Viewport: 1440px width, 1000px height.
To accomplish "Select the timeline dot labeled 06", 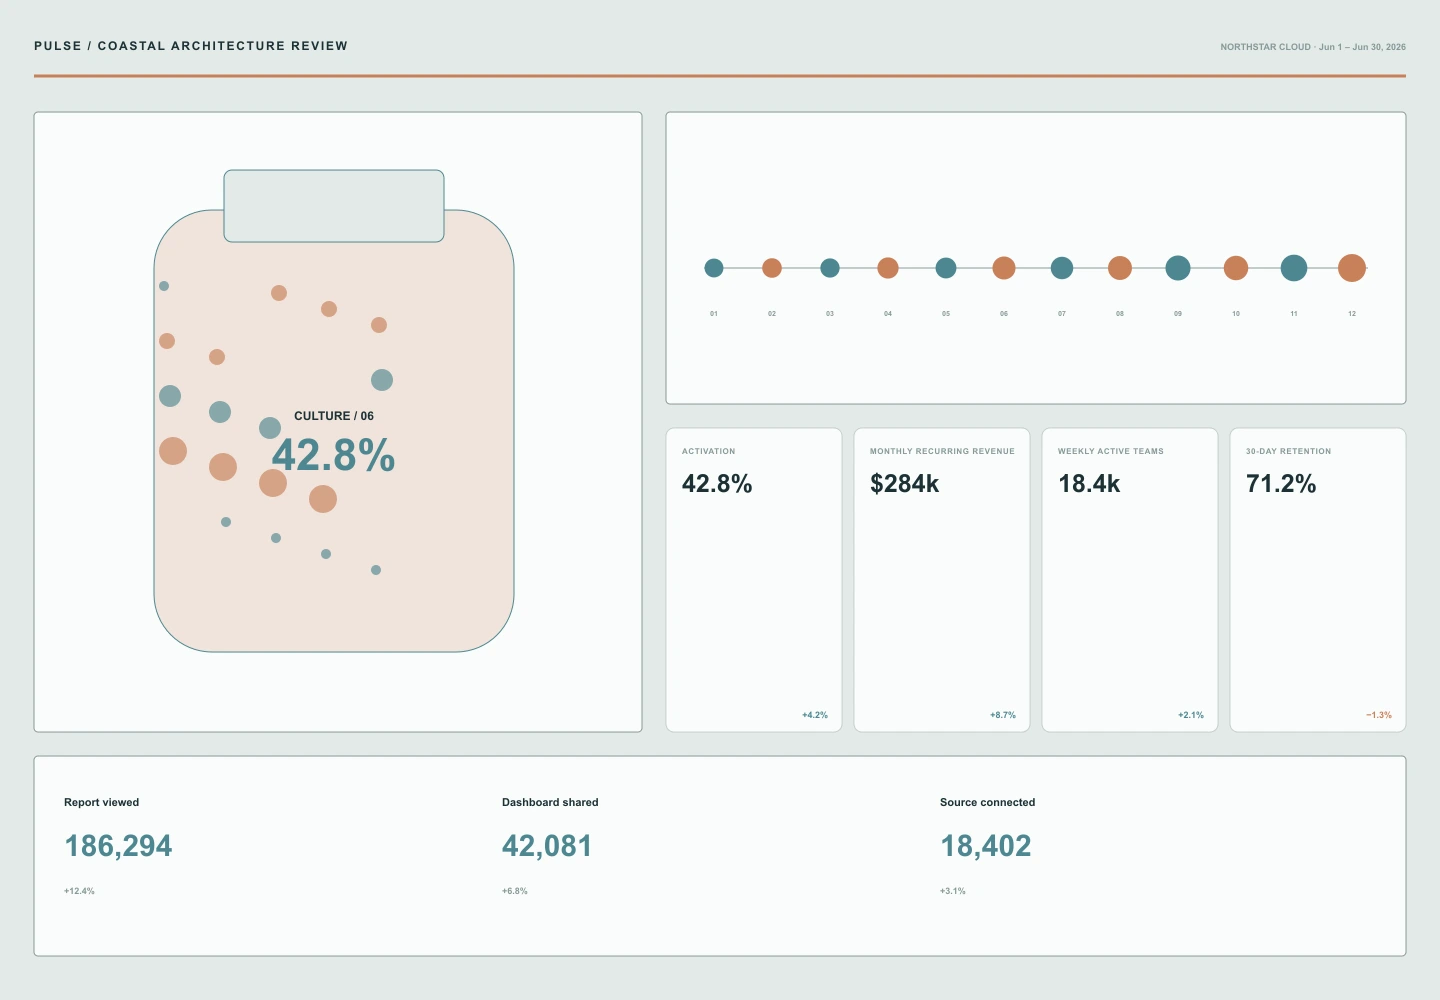I will (x=1004, y=268).
